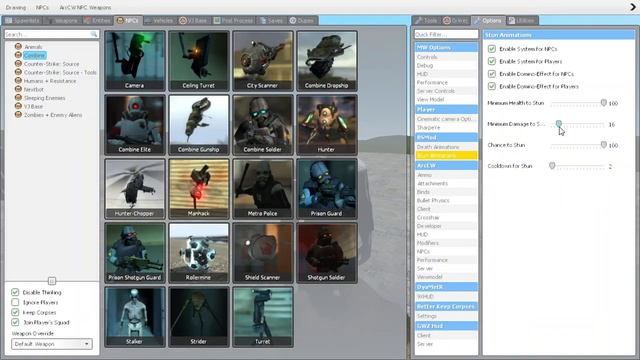Screen dimensions: 640x360
Task: Switch to the Weapons tab
Action: 62,20
